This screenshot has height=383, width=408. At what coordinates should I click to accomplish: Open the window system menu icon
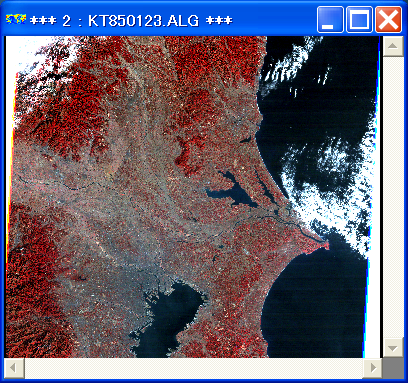pyautogui.click(x=16, y=20)
